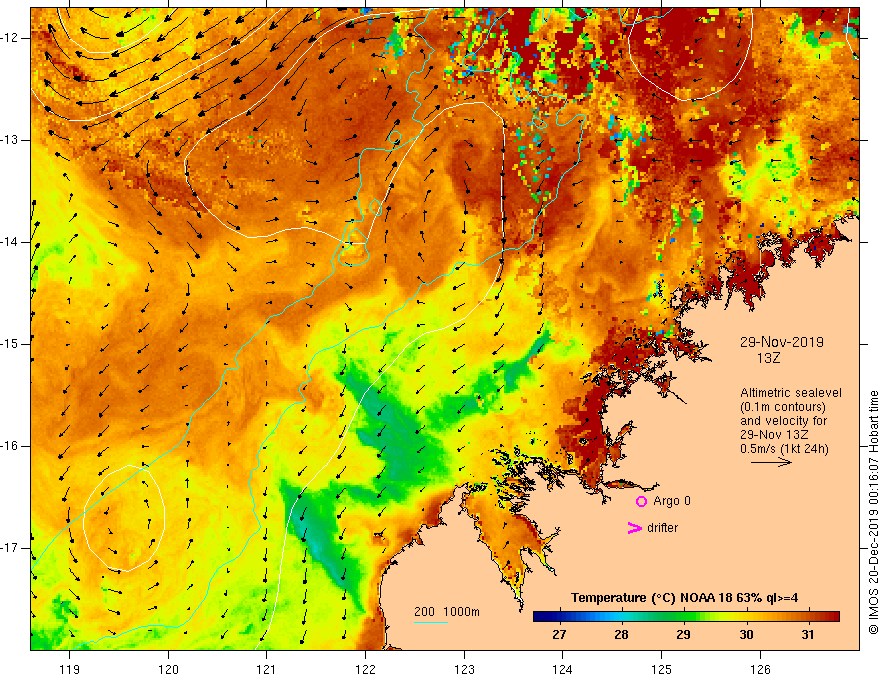
Task: Click the longitude label '126'
Action: [760, 669]
